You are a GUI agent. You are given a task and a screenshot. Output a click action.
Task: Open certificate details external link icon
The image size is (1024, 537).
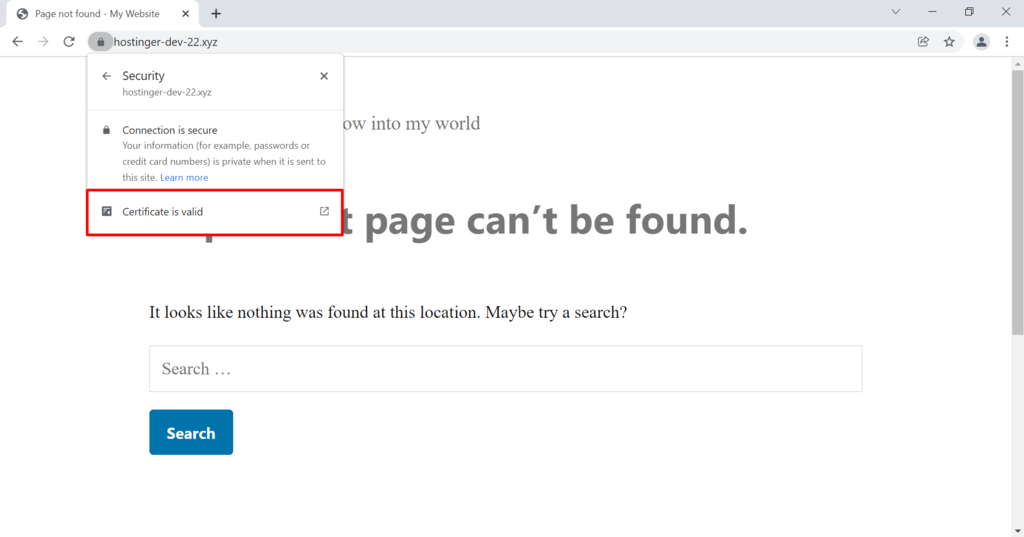[x=324, y=211]
